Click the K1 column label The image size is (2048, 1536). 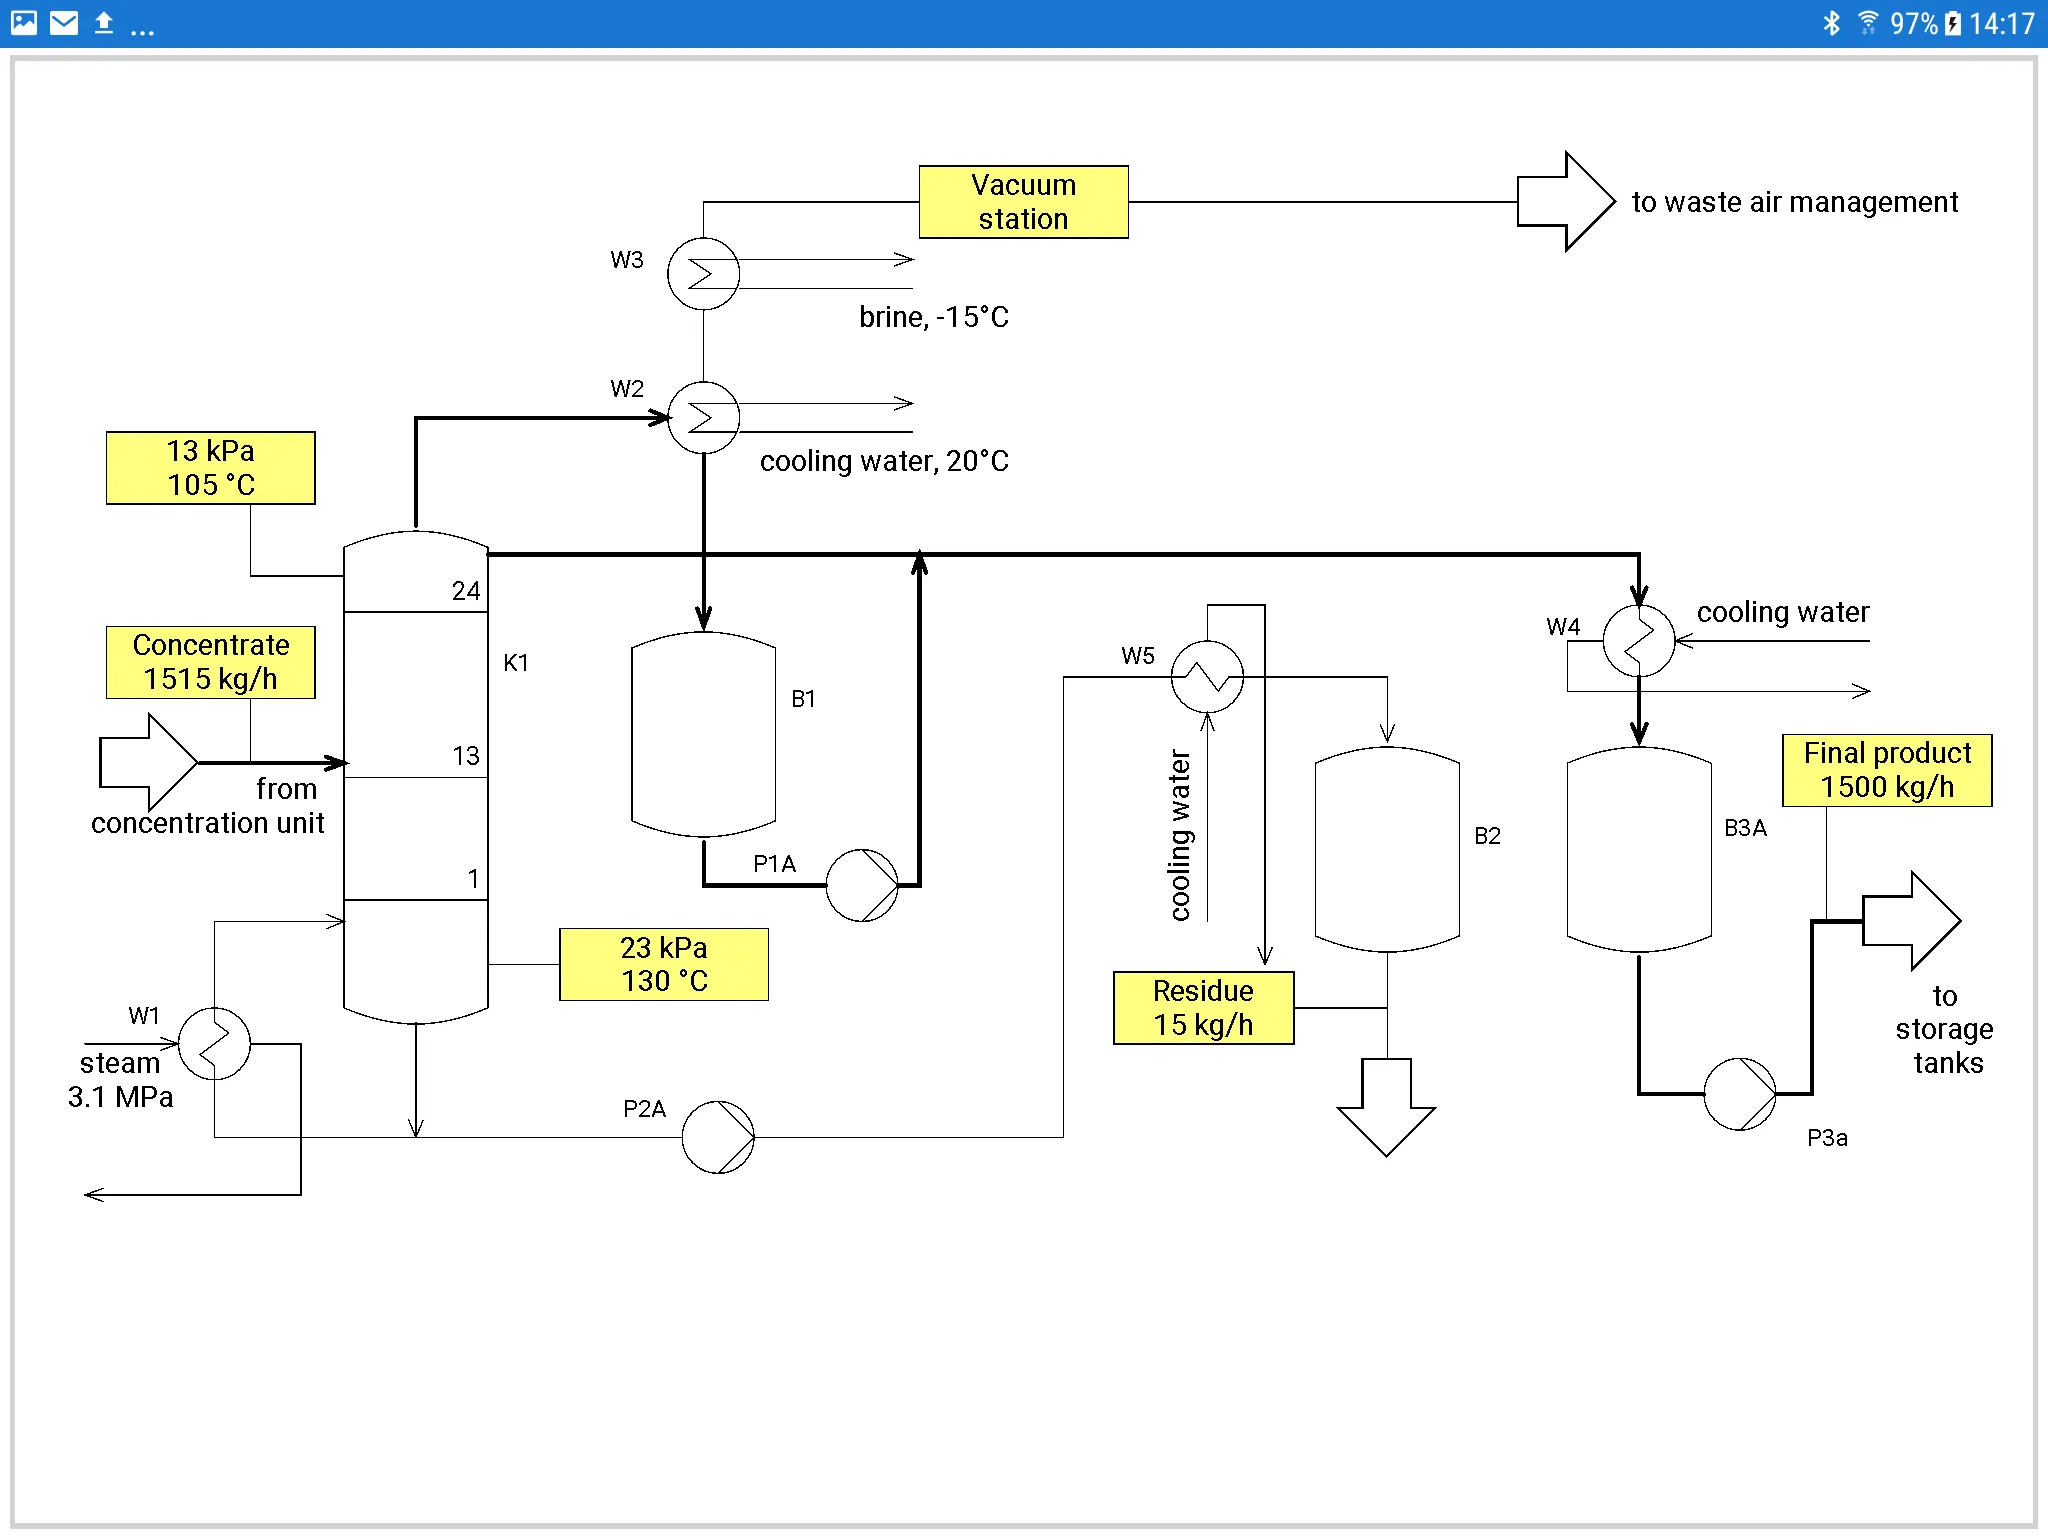click(x=516, y=663)
